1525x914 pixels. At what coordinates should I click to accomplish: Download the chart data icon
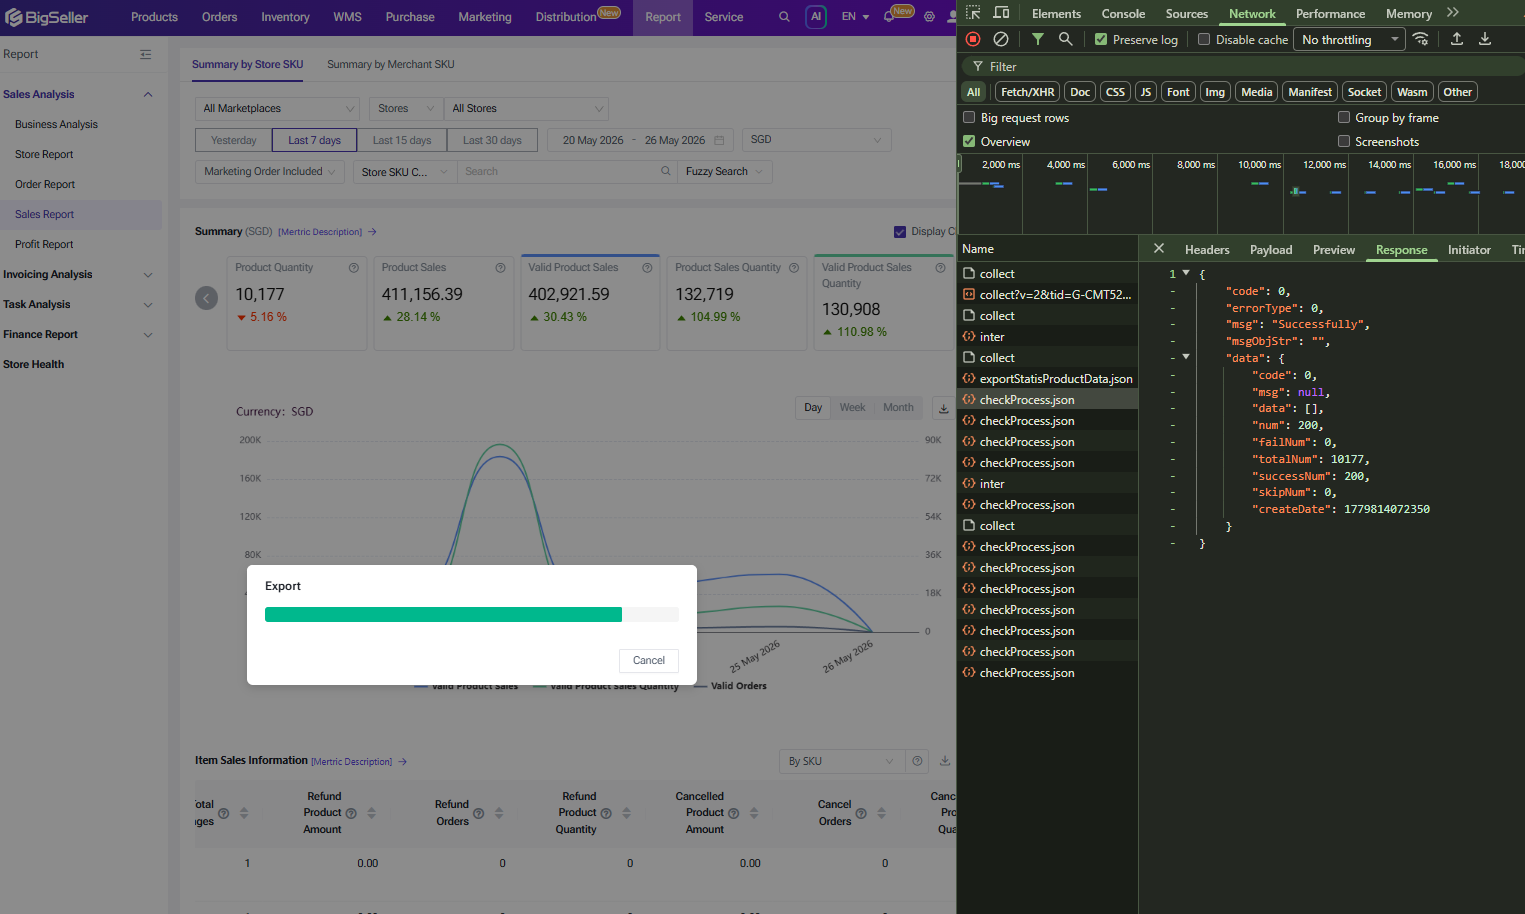pos(943,408)
